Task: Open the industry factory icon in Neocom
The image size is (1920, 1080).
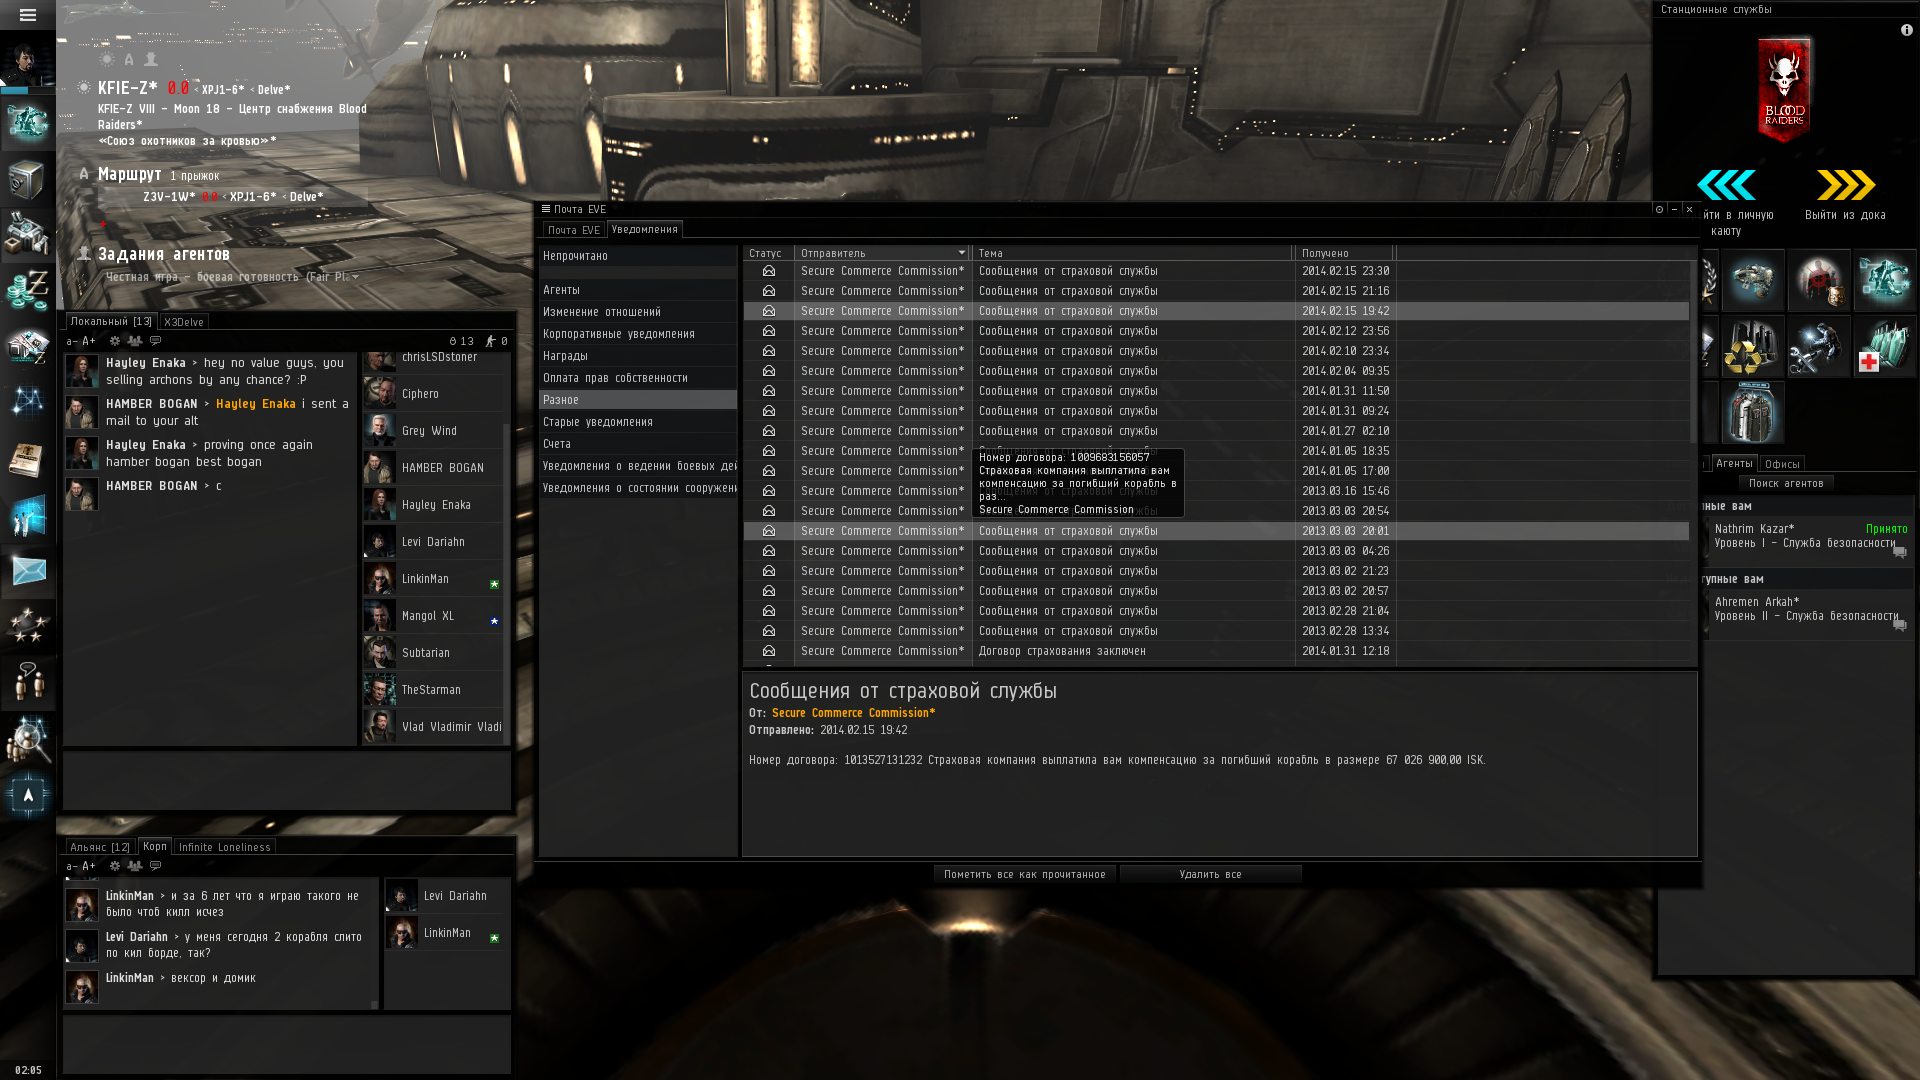Action: coord(27,234)
